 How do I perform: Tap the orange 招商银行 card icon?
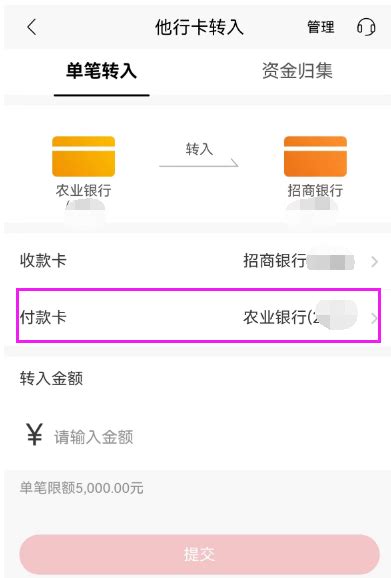[315, 156]
